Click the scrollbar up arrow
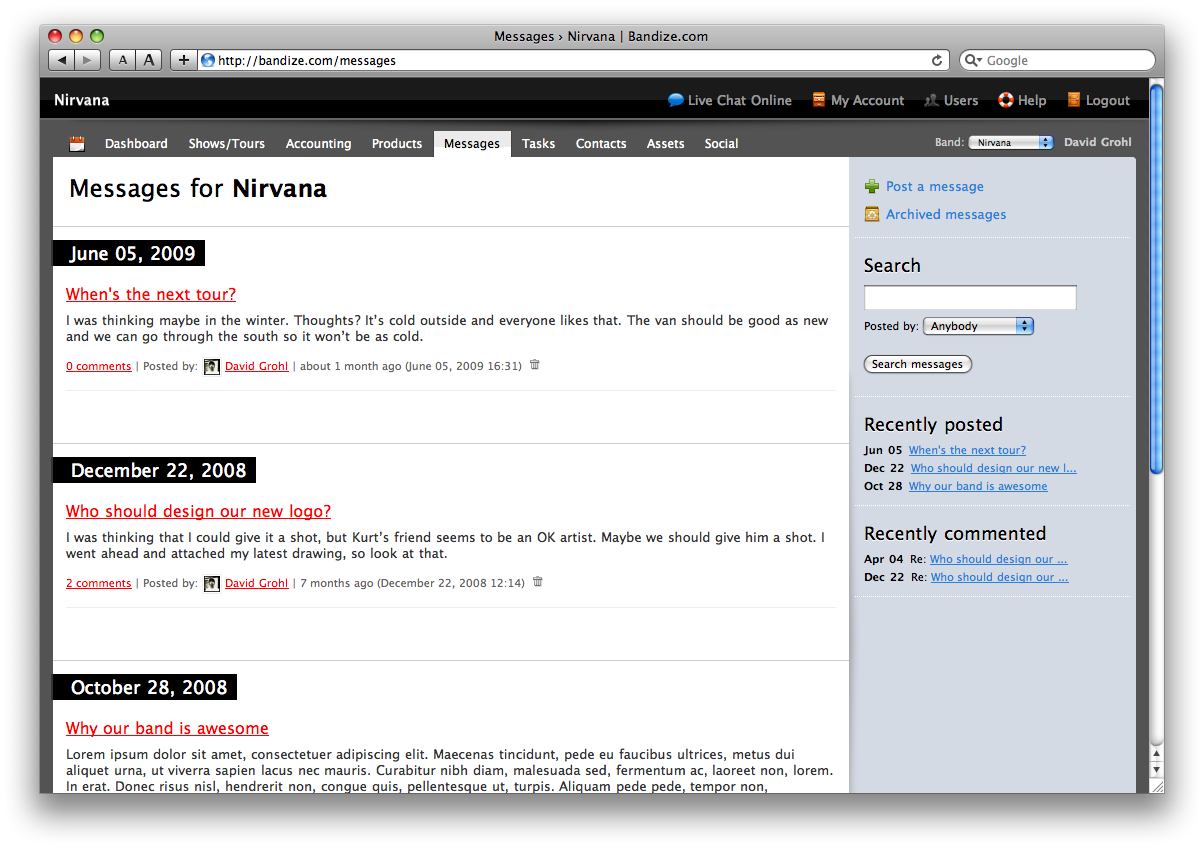This screenshot has height=848, width=1204. pyautogui.click(x=1157, y=754)
